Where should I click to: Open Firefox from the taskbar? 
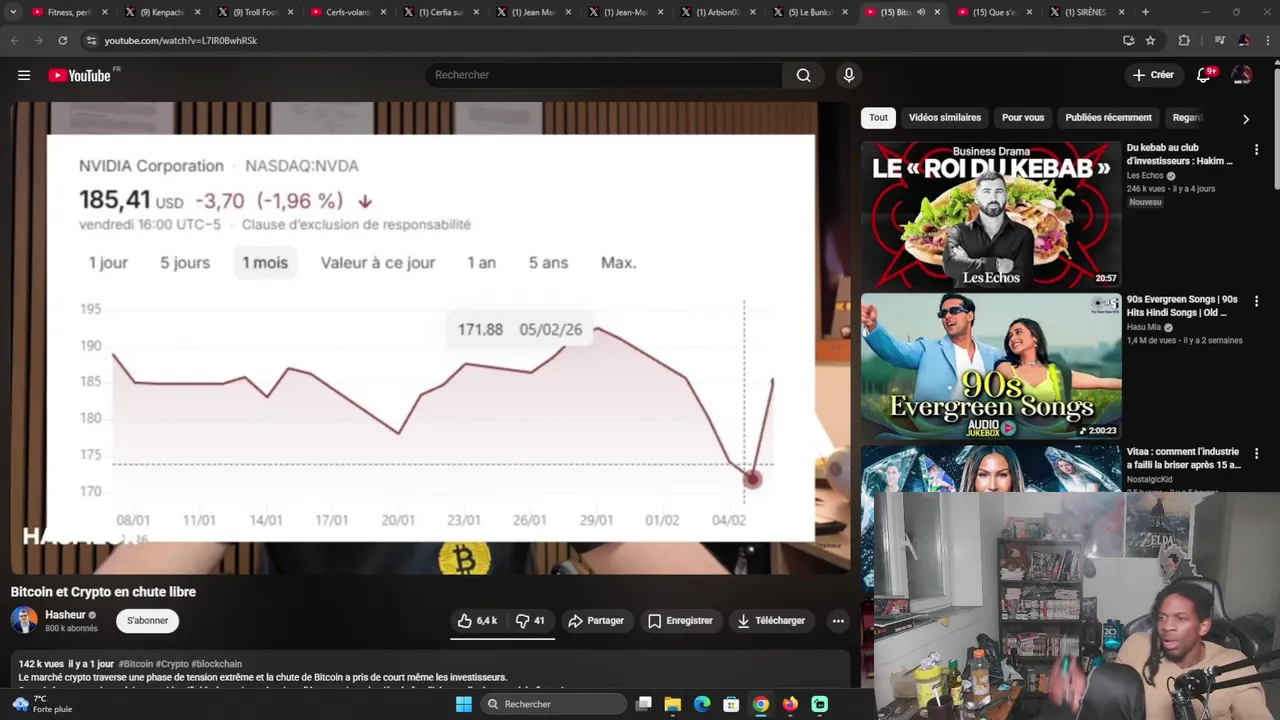pos(790,704)
